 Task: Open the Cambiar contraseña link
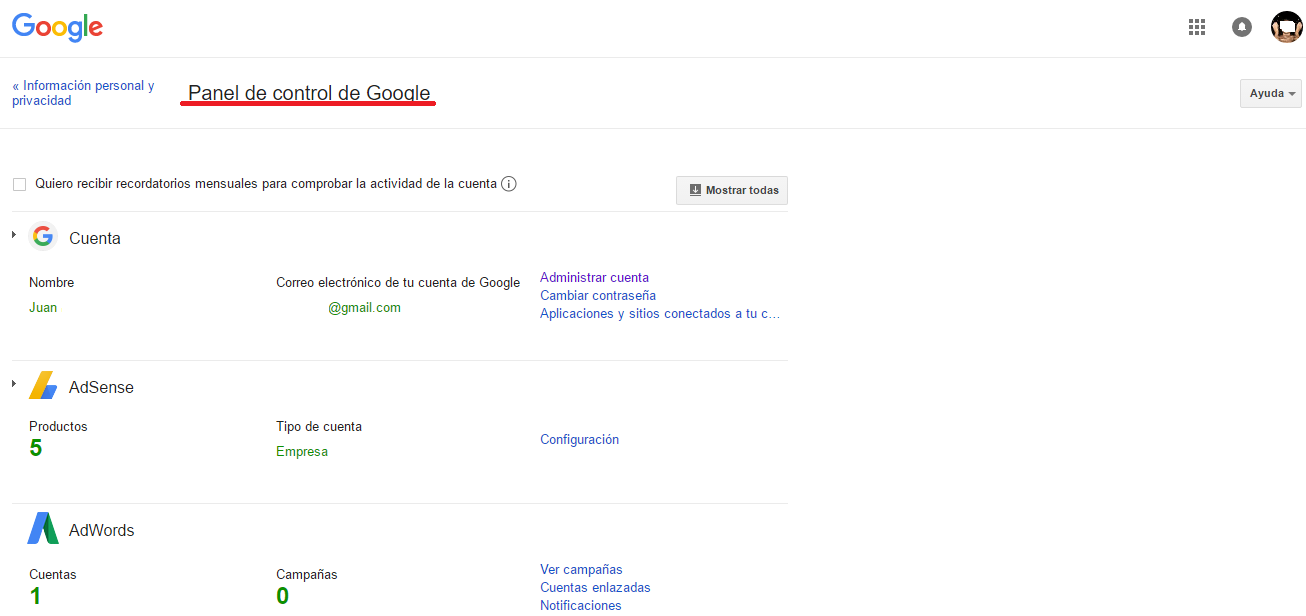click(x=598, y=296)
